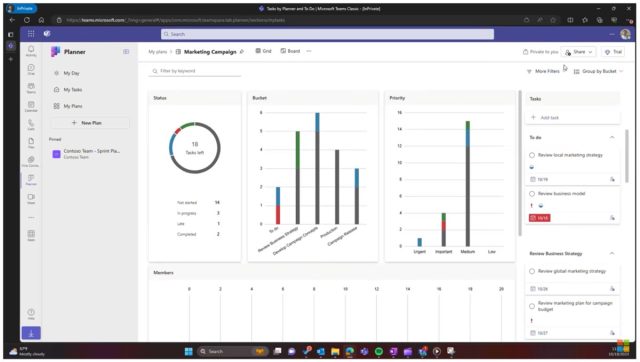This screenshot has width=640, height=362.
Task: Click the tall Medium priority bar
Action: point(468,183)
